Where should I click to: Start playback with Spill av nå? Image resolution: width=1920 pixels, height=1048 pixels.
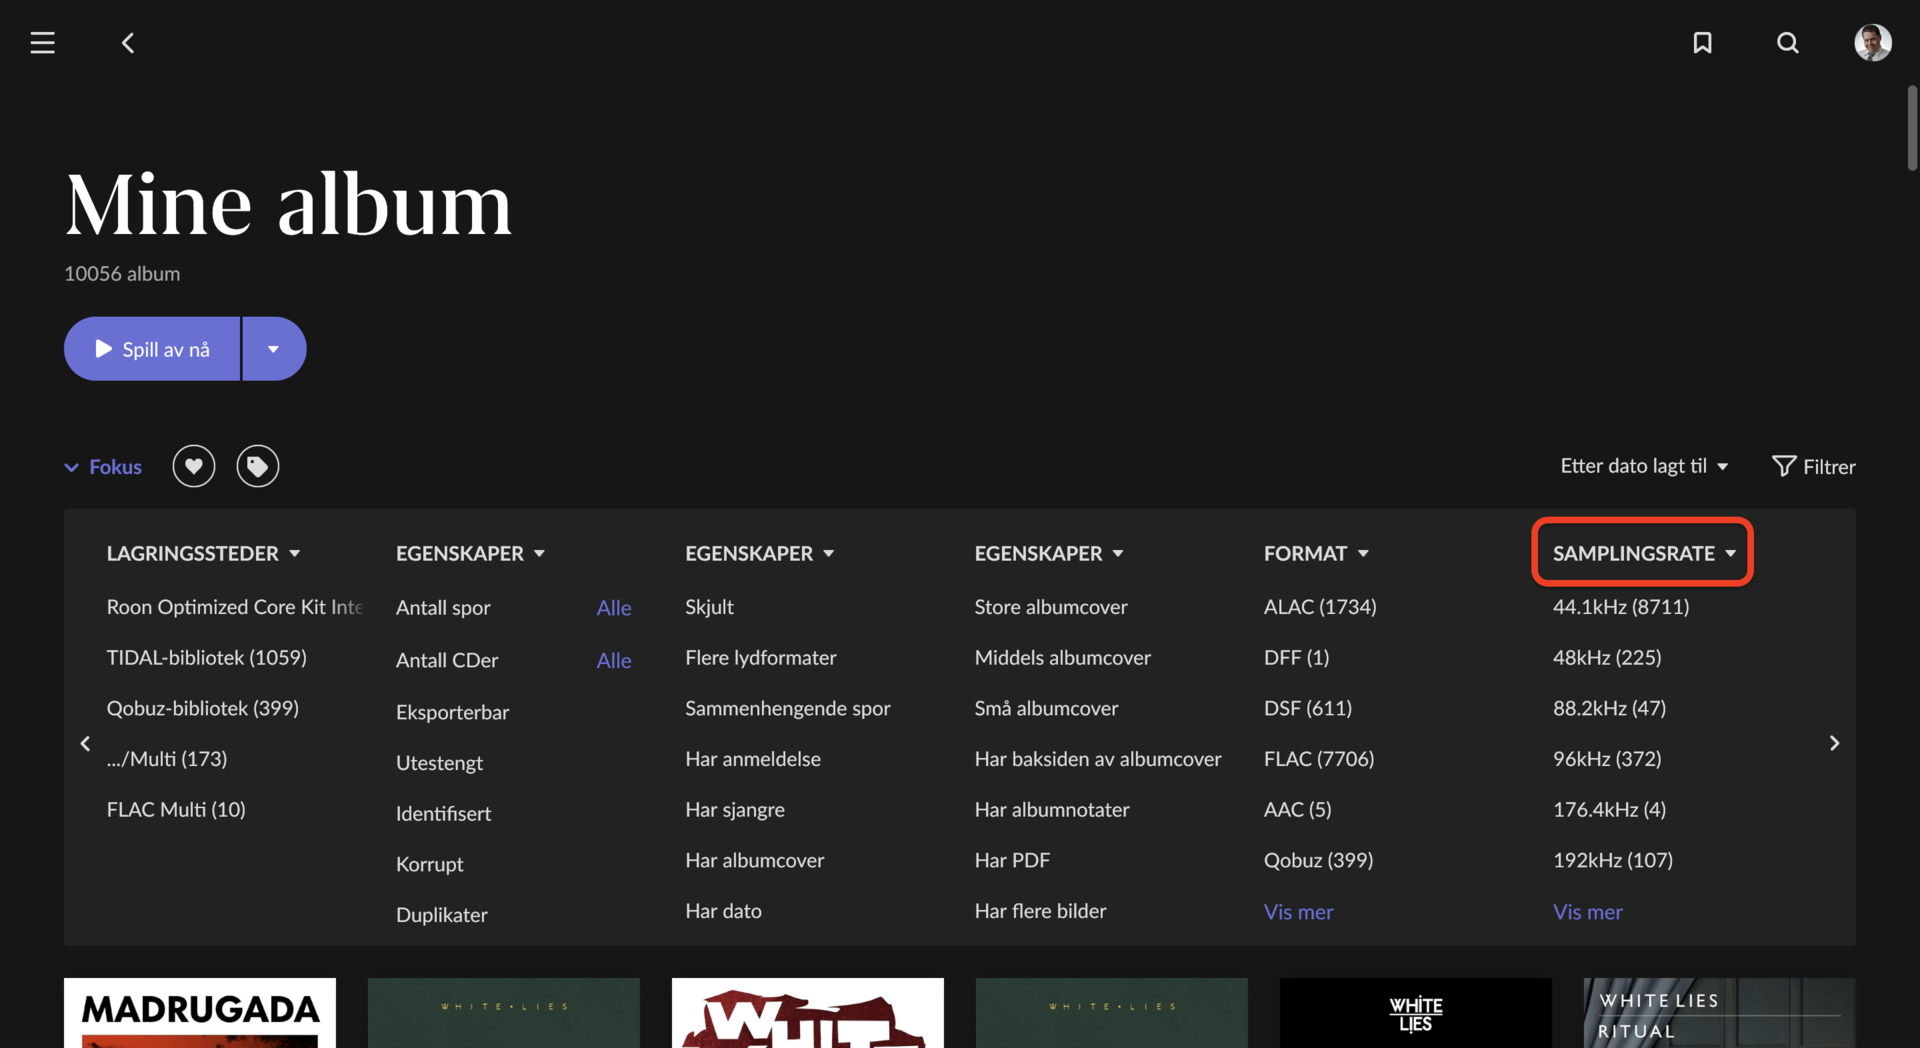pos(152,349)
